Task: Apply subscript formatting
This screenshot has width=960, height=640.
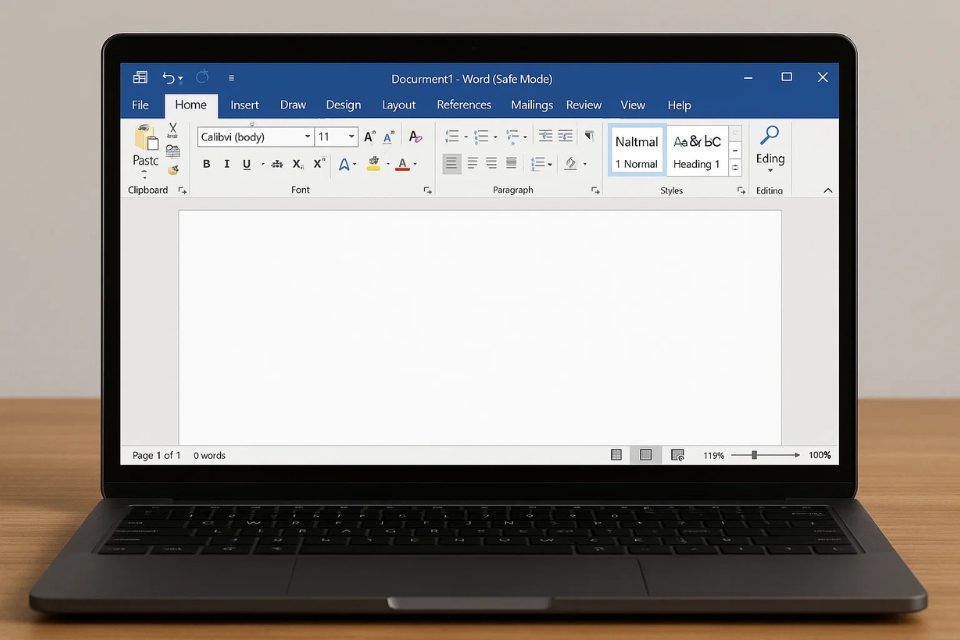Action: (297, 163)
